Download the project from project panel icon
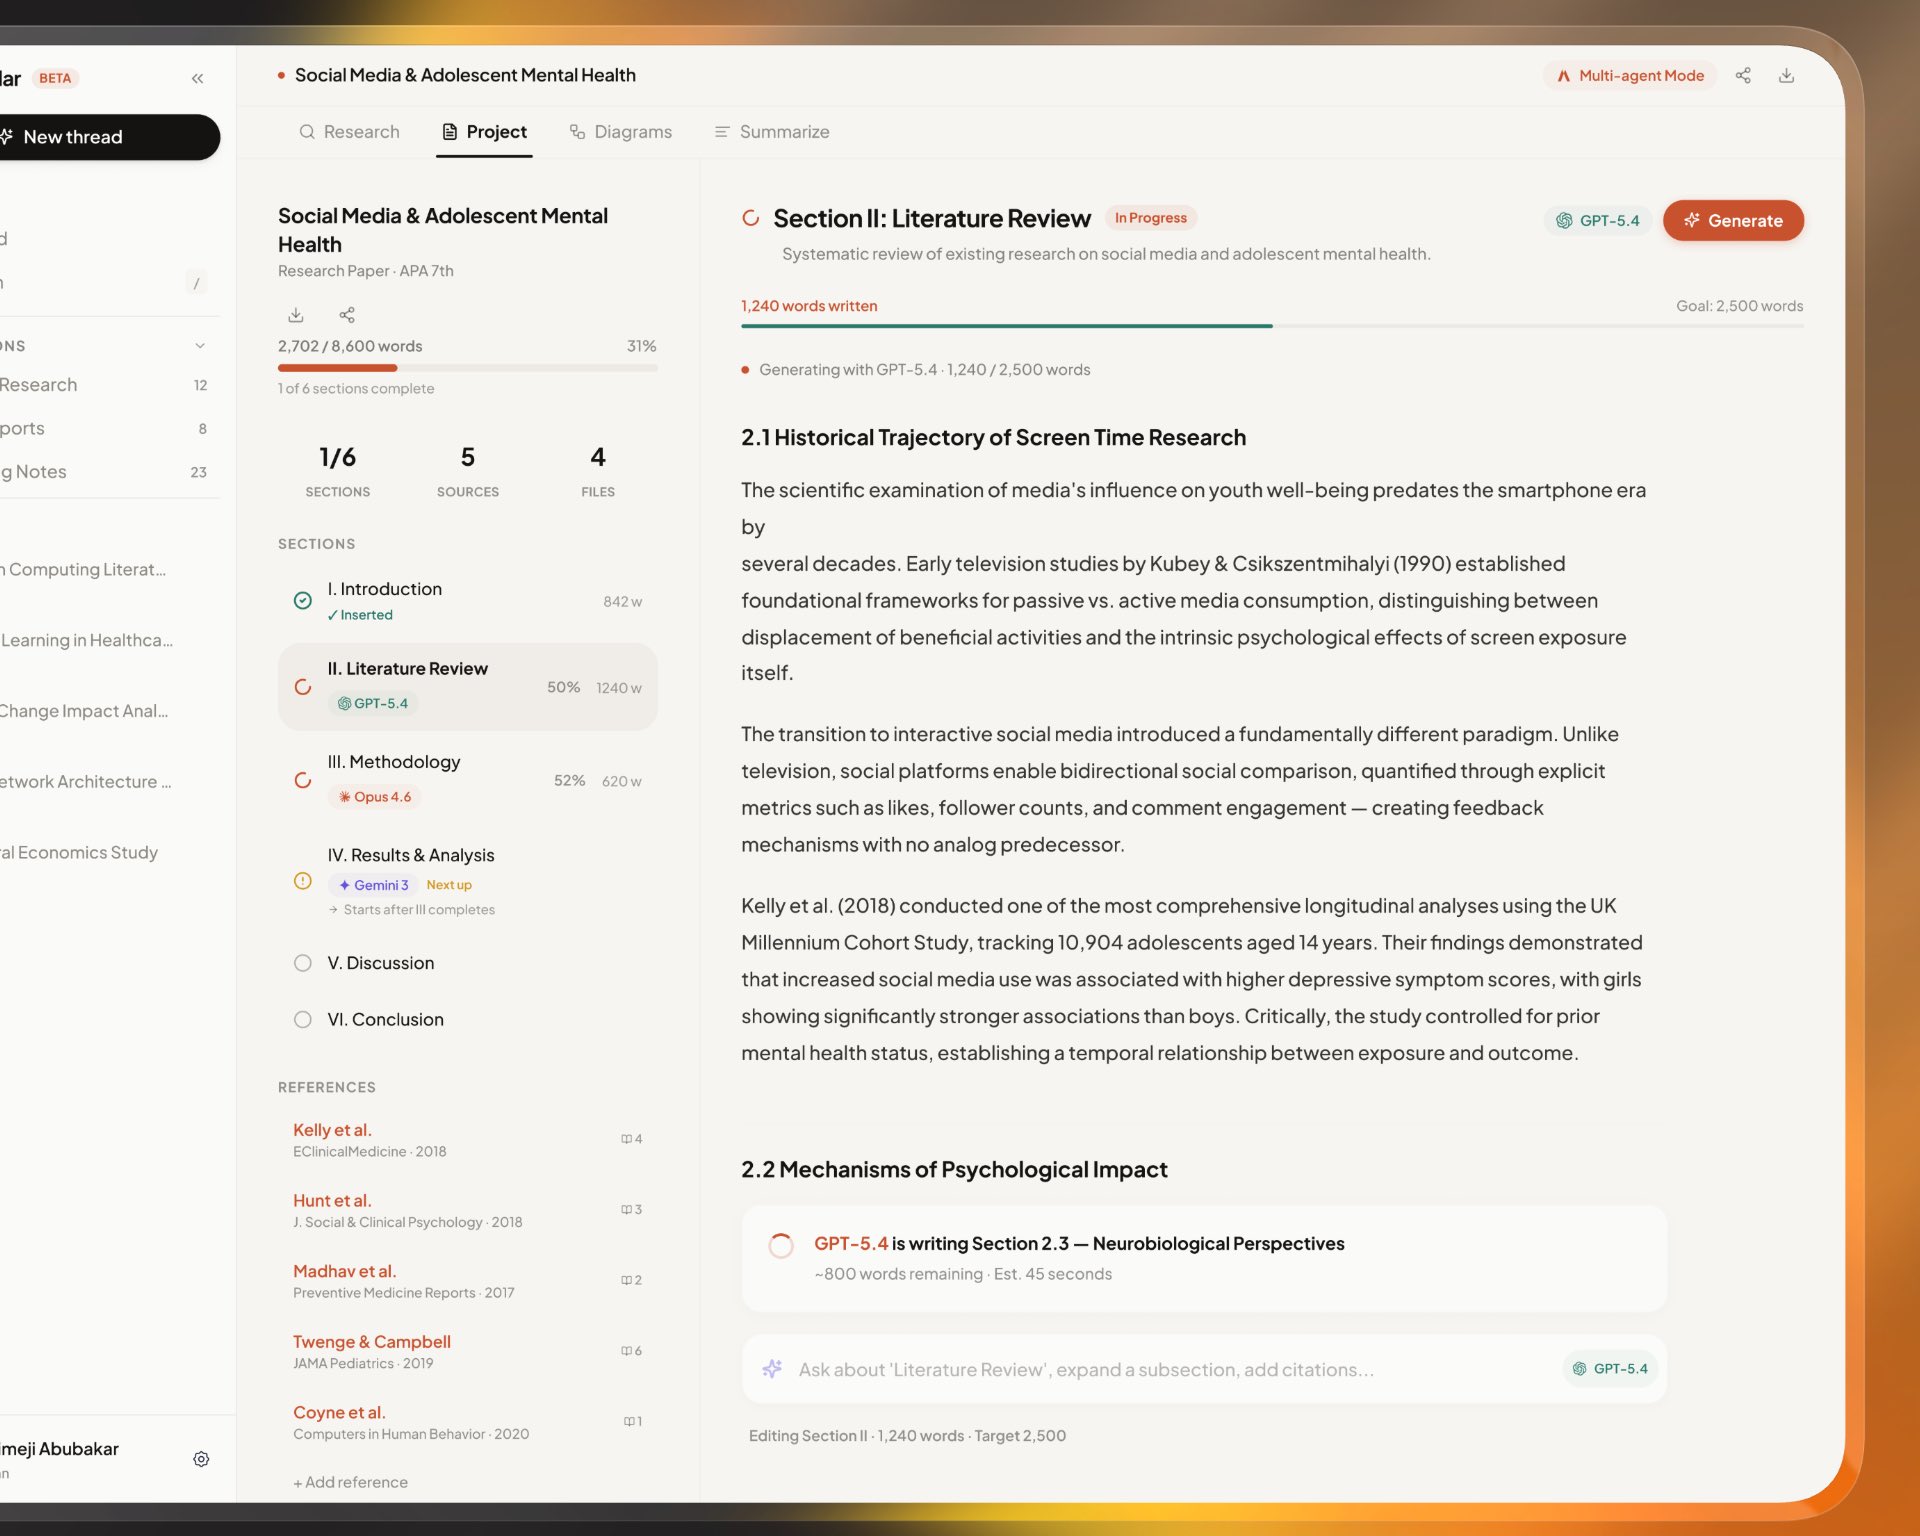 [296, 315]
